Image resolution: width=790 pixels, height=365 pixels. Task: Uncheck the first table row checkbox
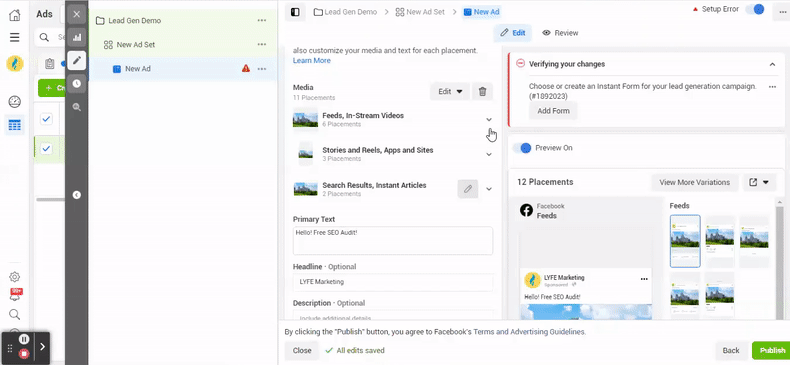(46, 119)
